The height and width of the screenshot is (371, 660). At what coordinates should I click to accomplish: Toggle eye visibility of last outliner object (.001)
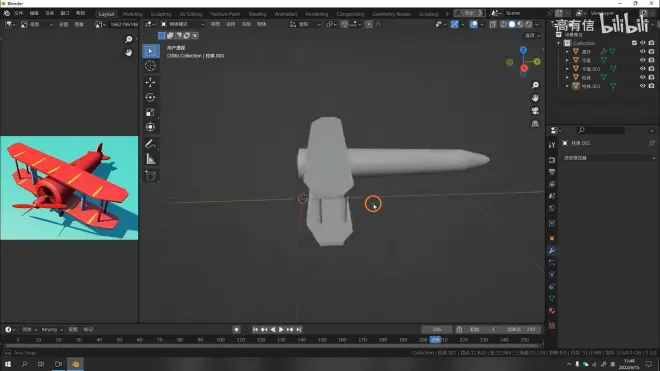[642, 86]
